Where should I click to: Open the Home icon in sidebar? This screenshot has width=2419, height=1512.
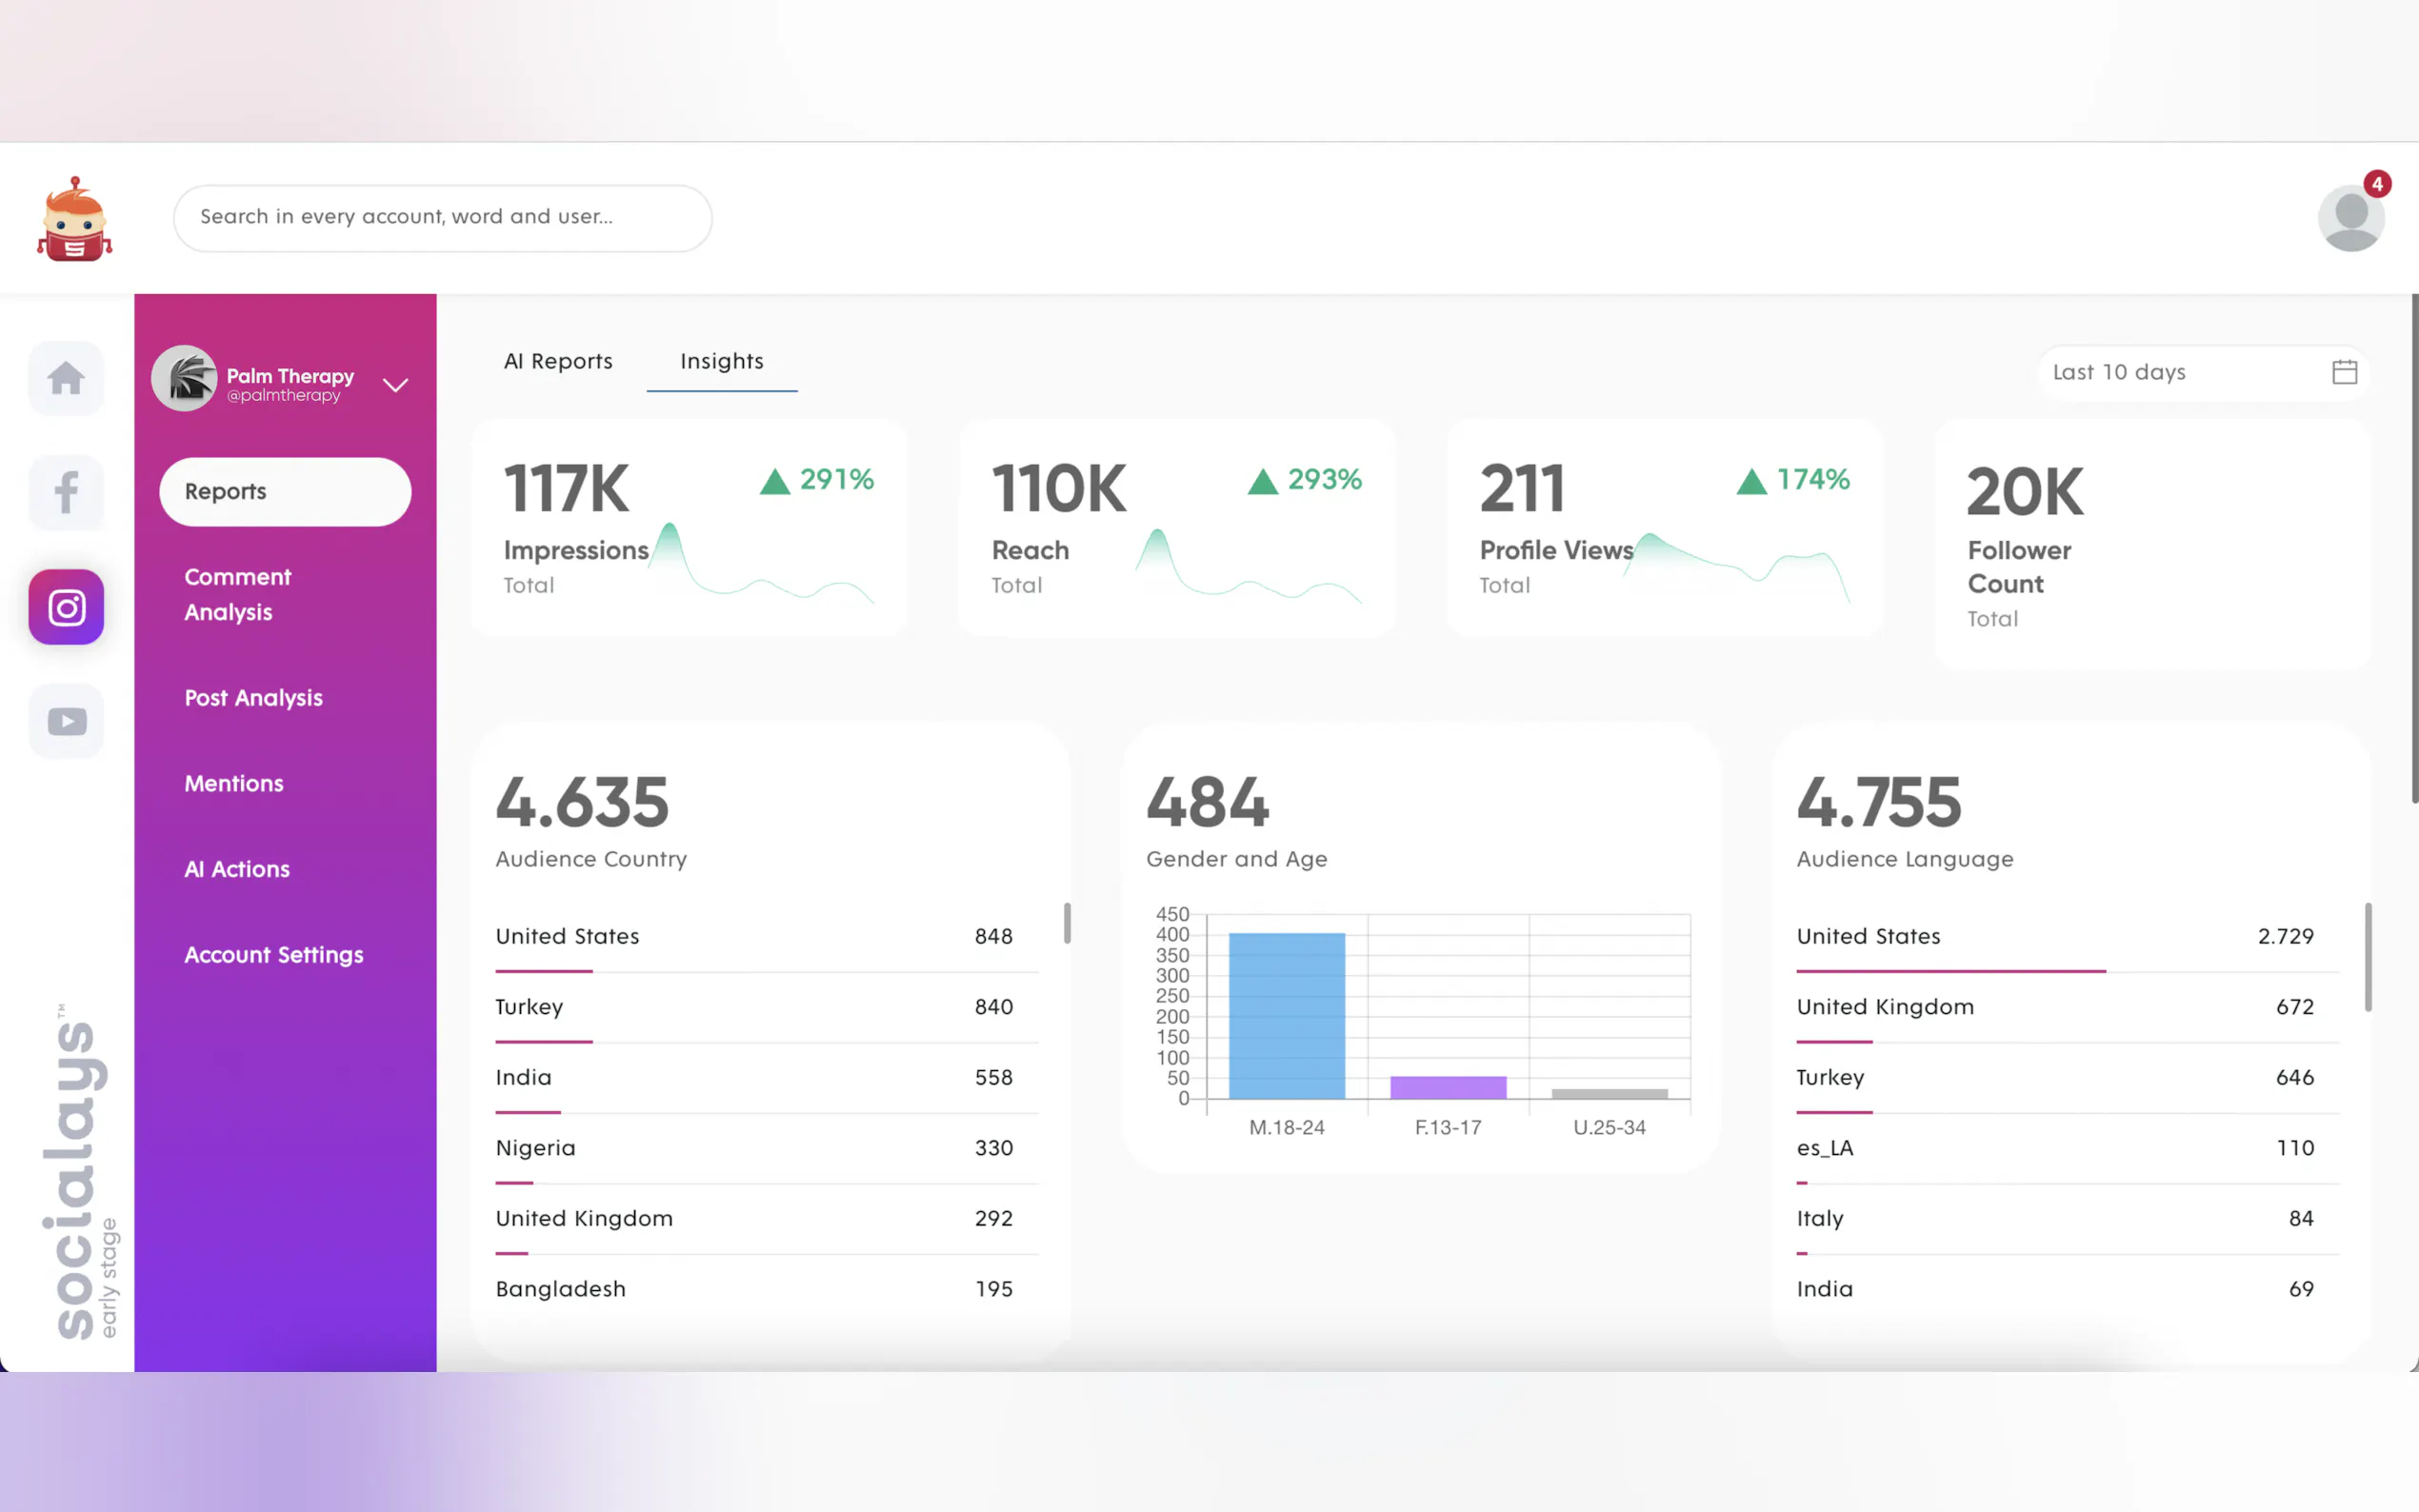tap(66, 378)
